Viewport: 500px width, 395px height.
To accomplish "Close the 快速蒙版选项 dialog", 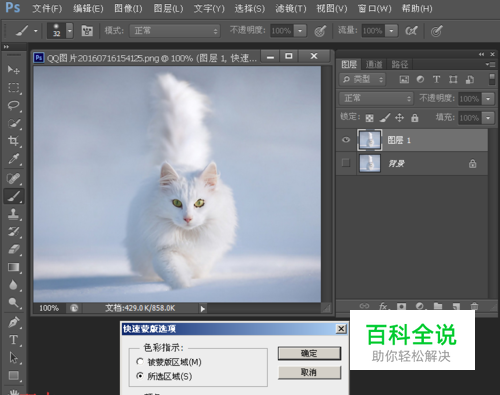I will point(341,329).
